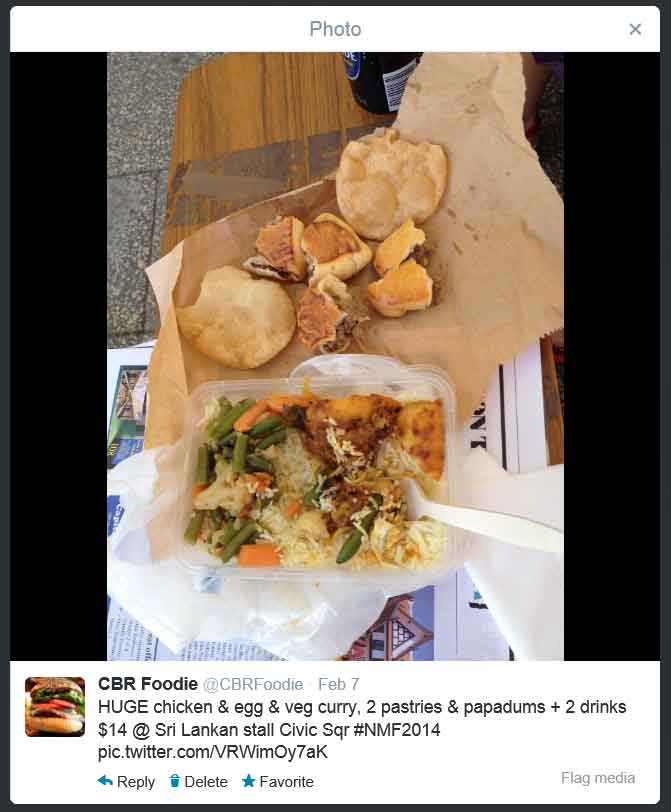
Task: Mark tweet via the Favorite label
Action: [286, 781]
